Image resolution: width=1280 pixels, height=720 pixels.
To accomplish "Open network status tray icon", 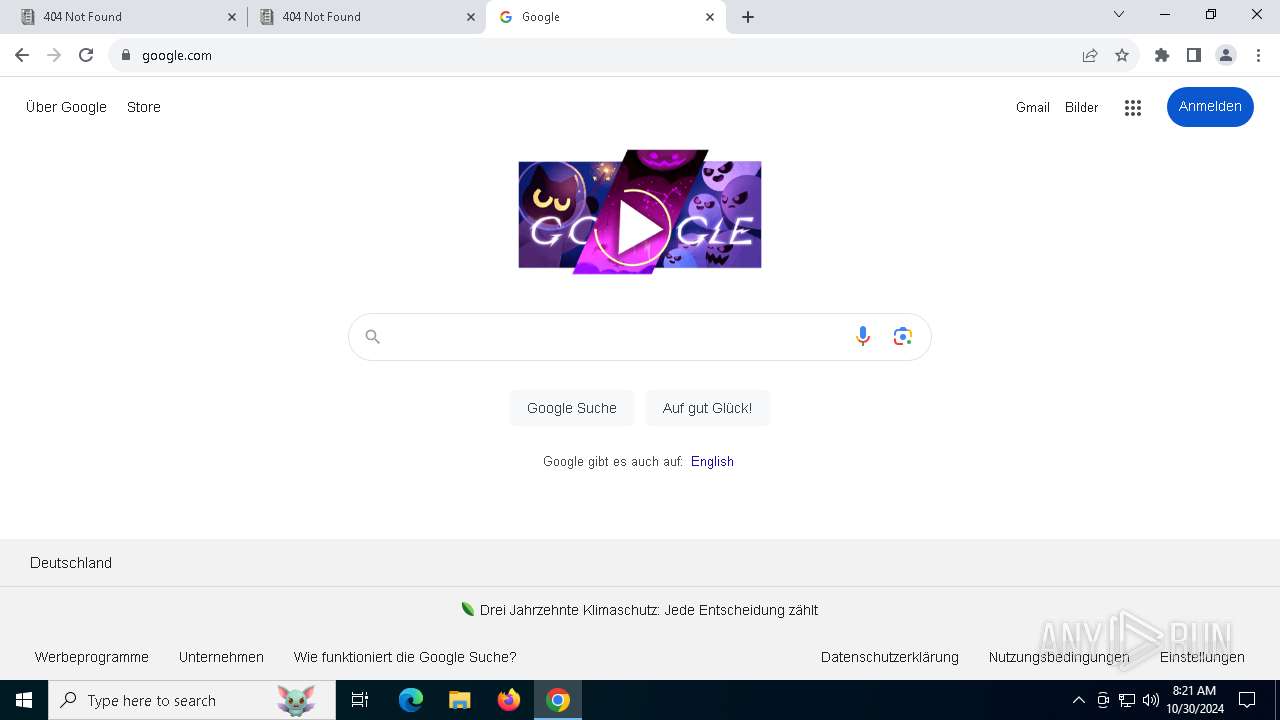I will (x=1127, y=700).
